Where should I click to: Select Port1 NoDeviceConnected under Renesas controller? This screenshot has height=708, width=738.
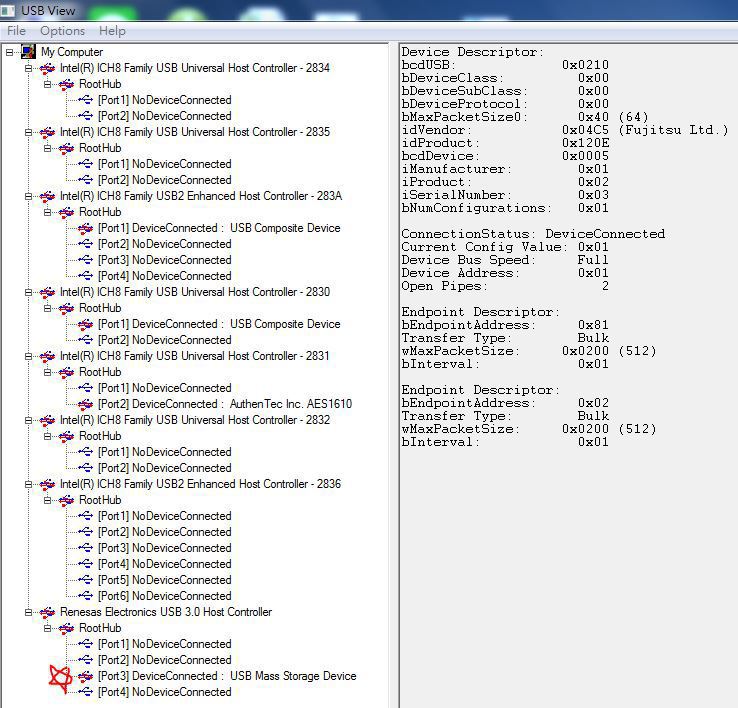(x=165, y=644)
